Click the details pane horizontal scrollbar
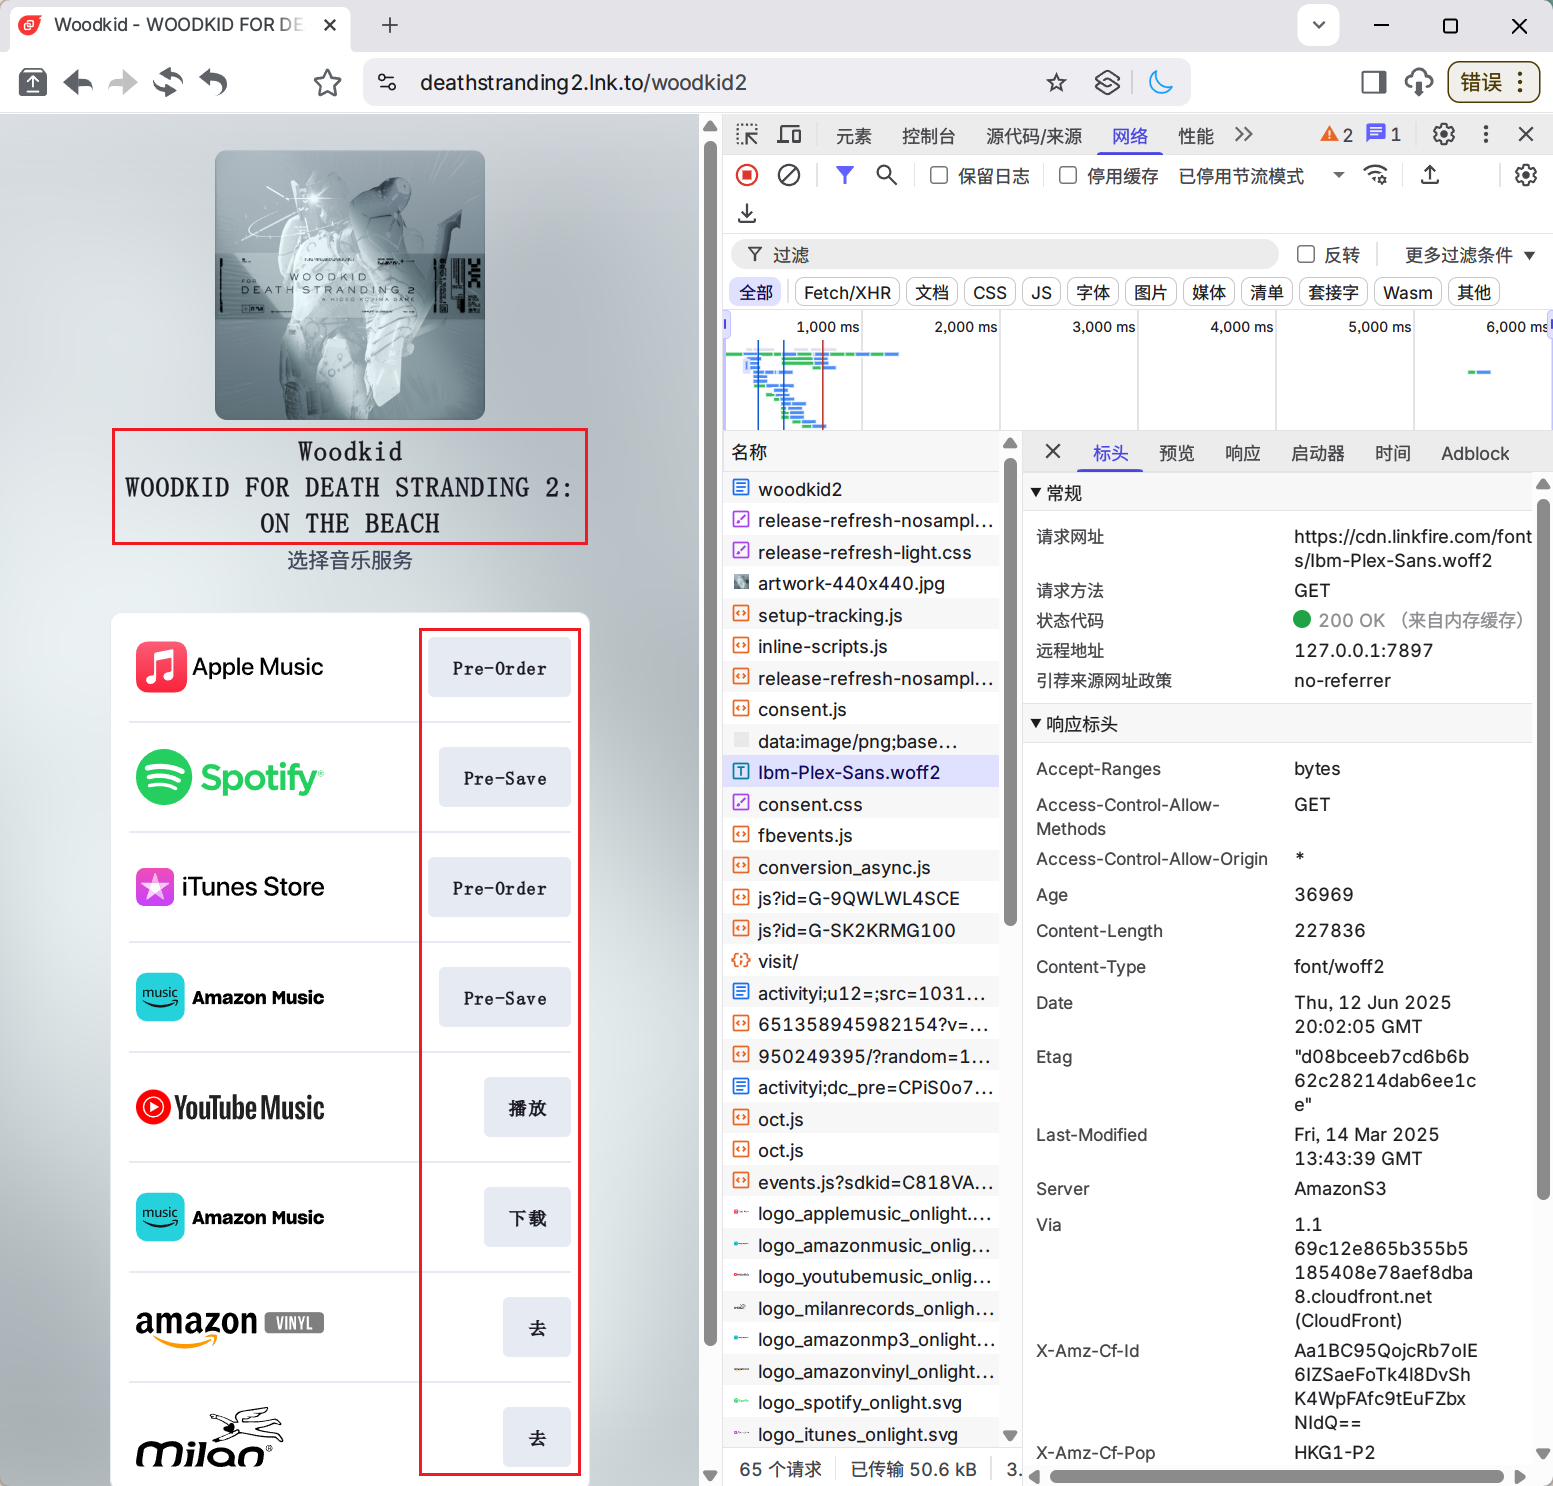Viewport: 1553px width, 1486px height. [1276, 1476]
